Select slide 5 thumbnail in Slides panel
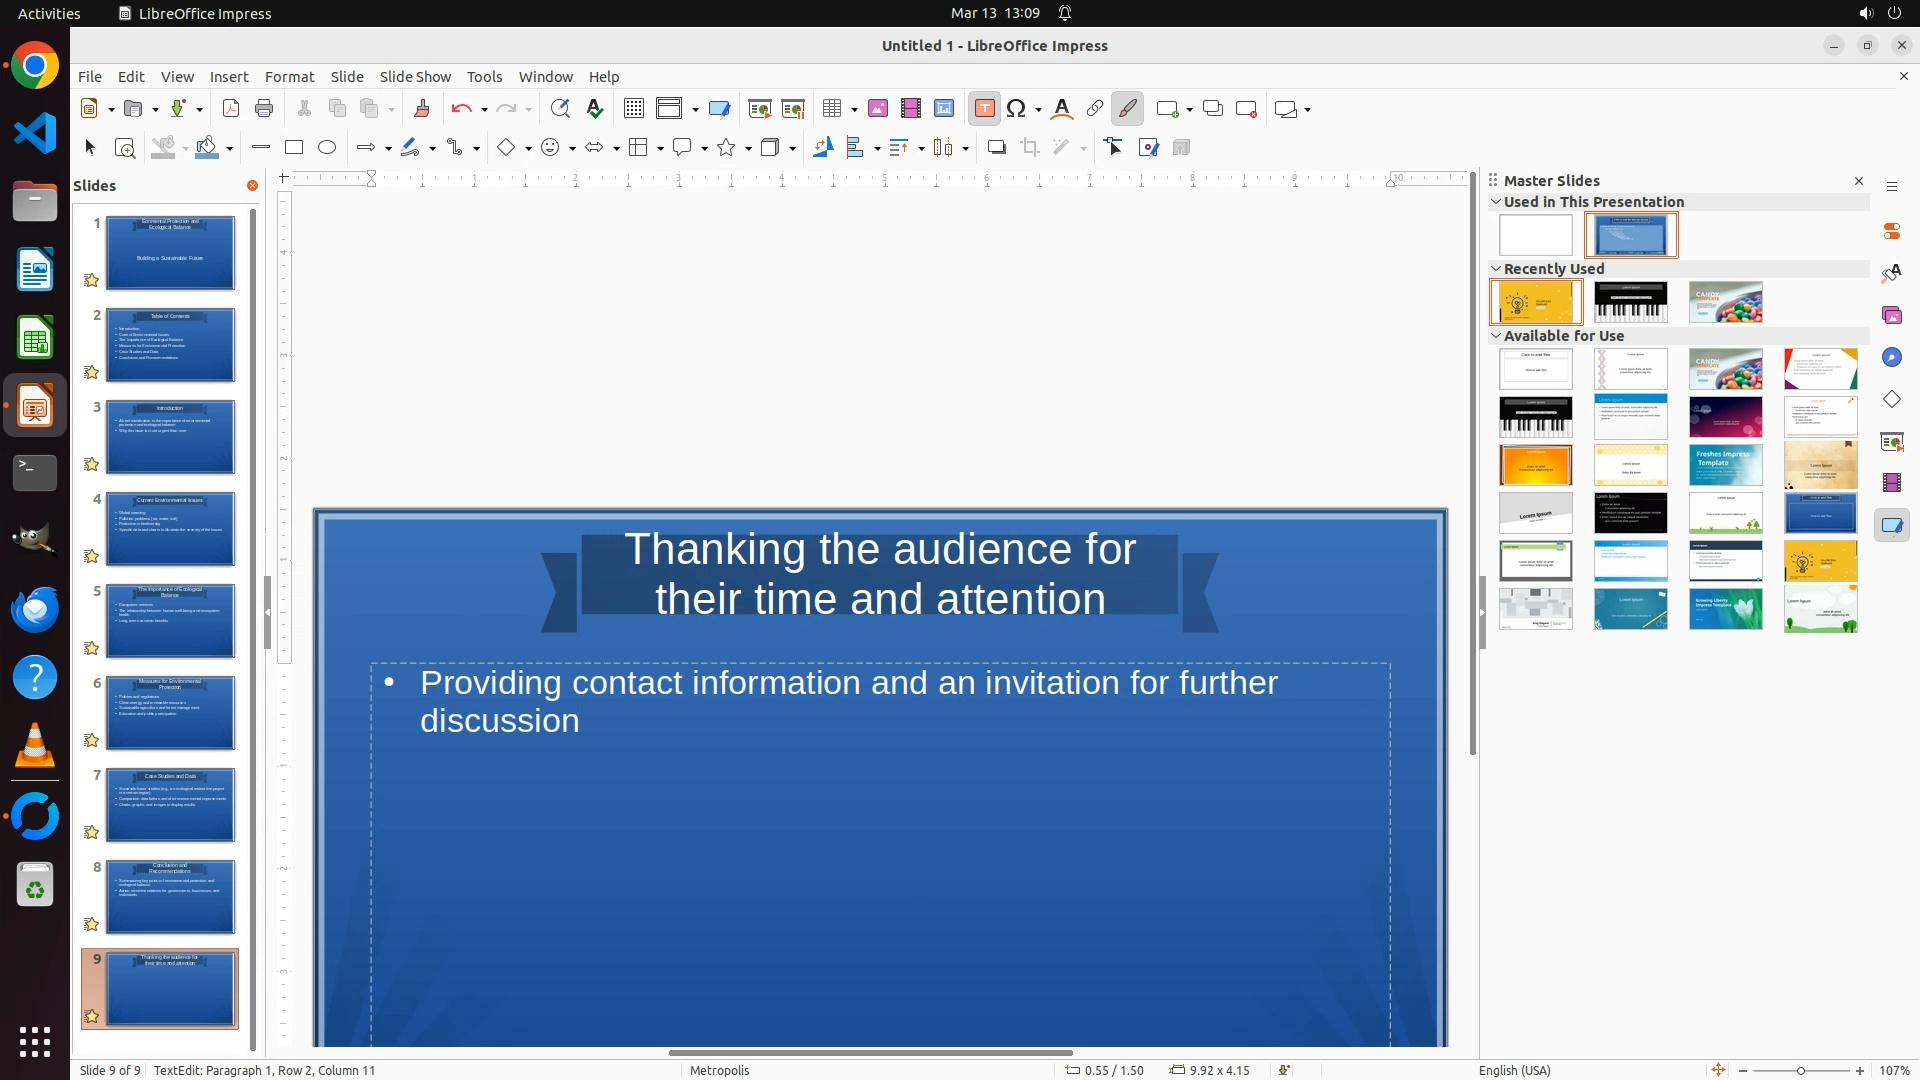 point(170,621)
